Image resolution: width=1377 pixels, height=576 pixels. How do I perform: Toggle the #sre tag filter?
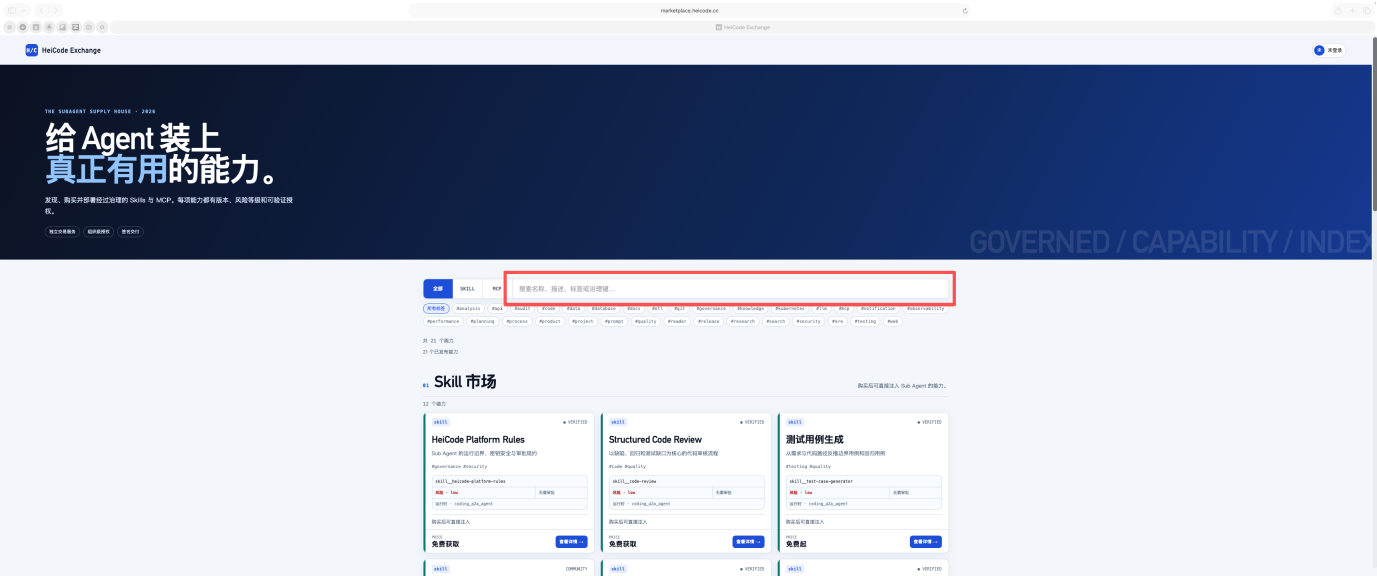(837, 321)
